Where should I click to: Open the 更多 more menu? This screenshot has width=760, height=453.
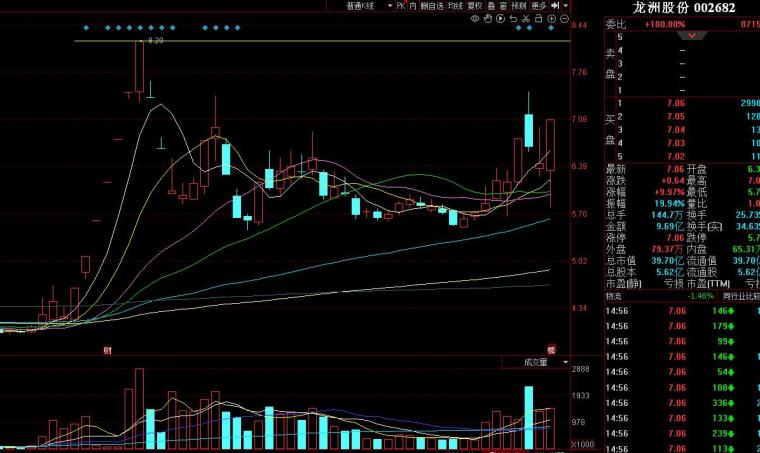coord(538,6)
